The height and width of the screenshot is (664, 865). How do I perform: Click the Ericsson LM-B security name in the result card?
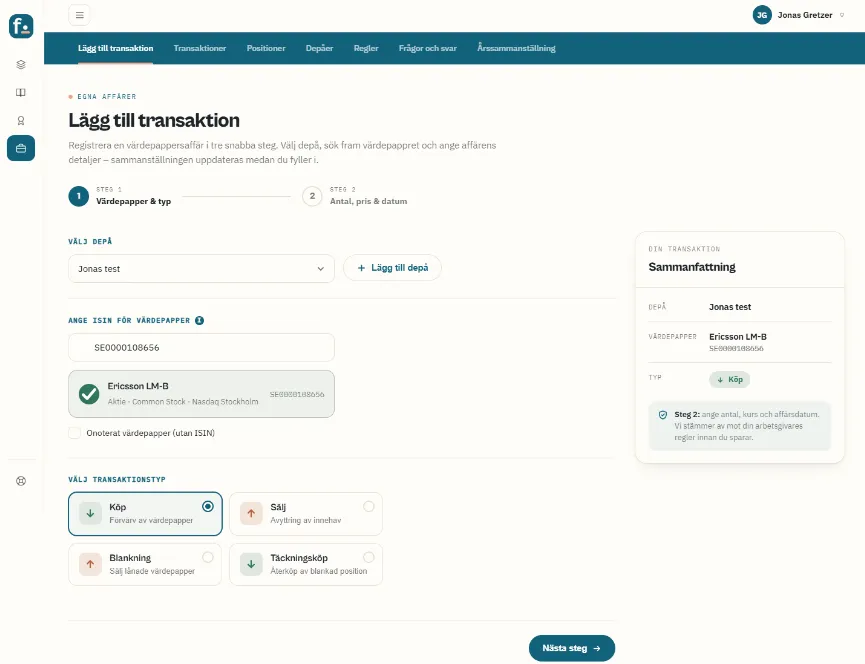(138, 386)
